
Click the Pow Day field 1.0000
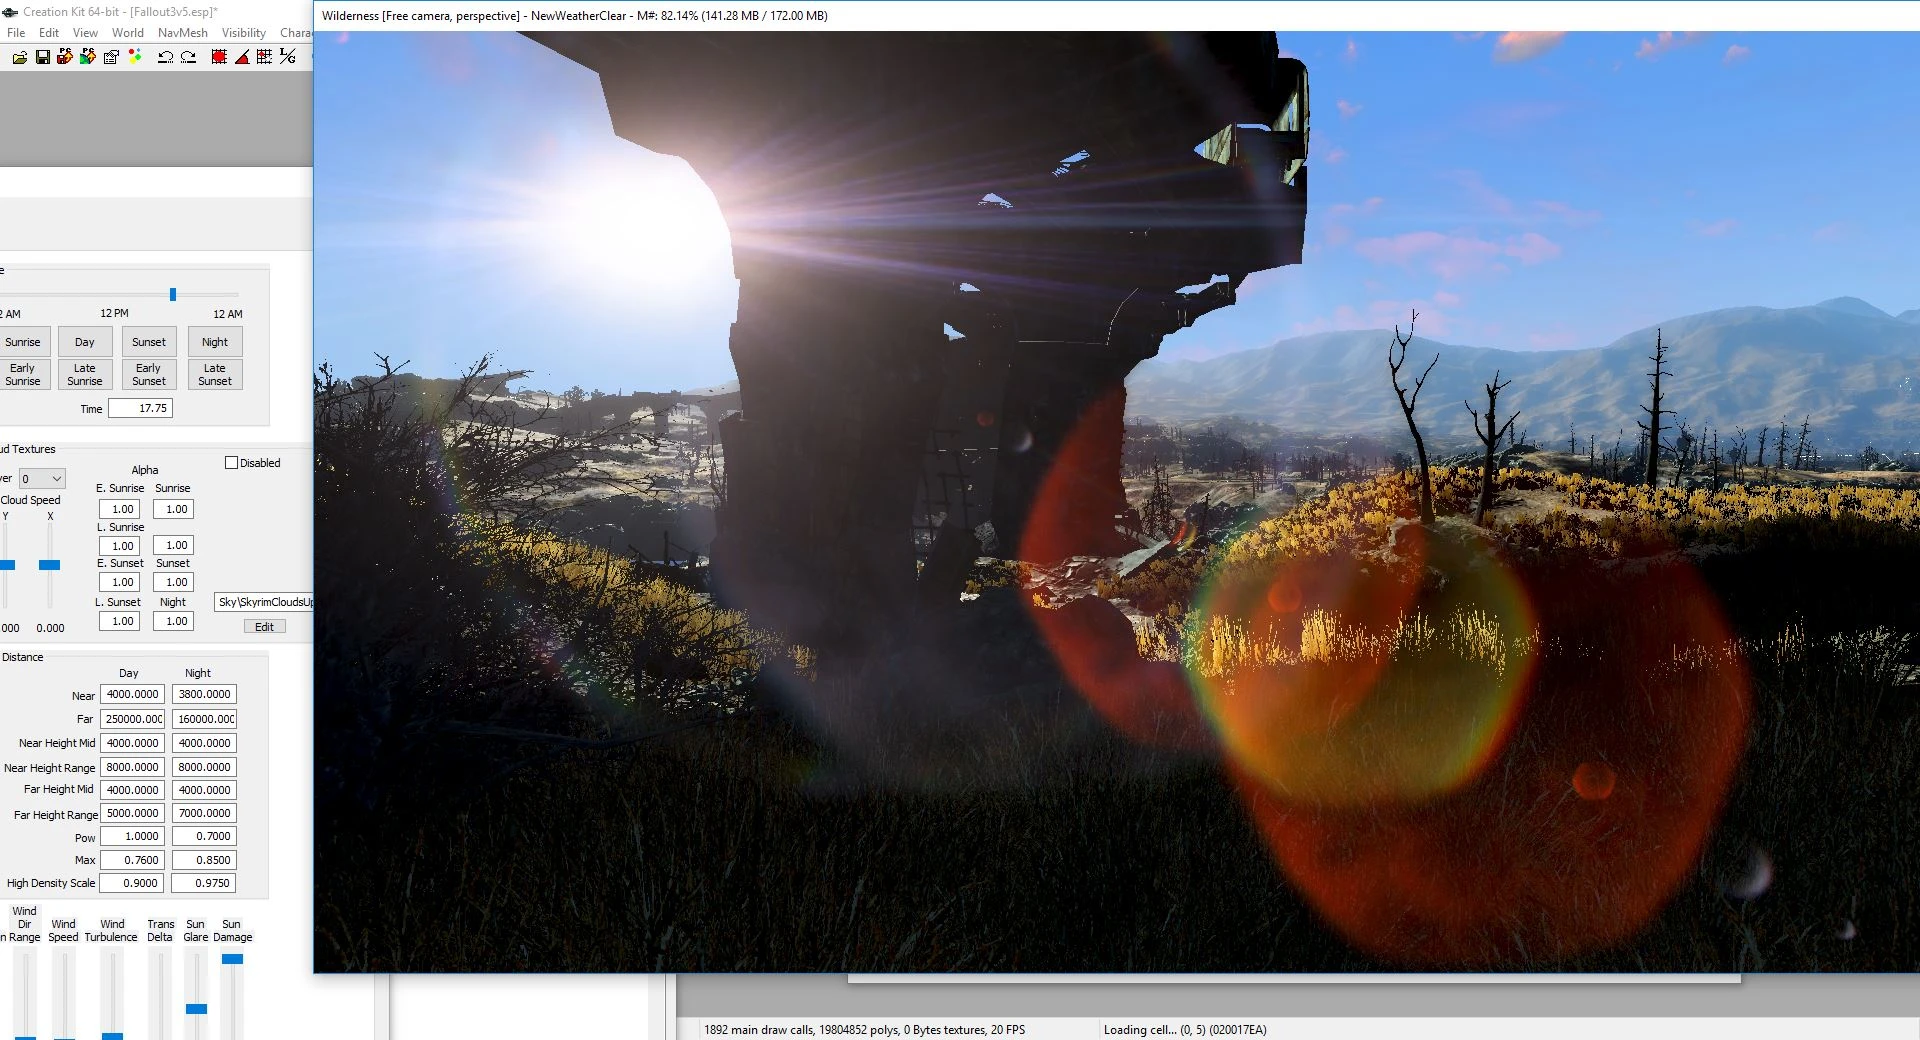pyautogui.click(x=132, y=836)
